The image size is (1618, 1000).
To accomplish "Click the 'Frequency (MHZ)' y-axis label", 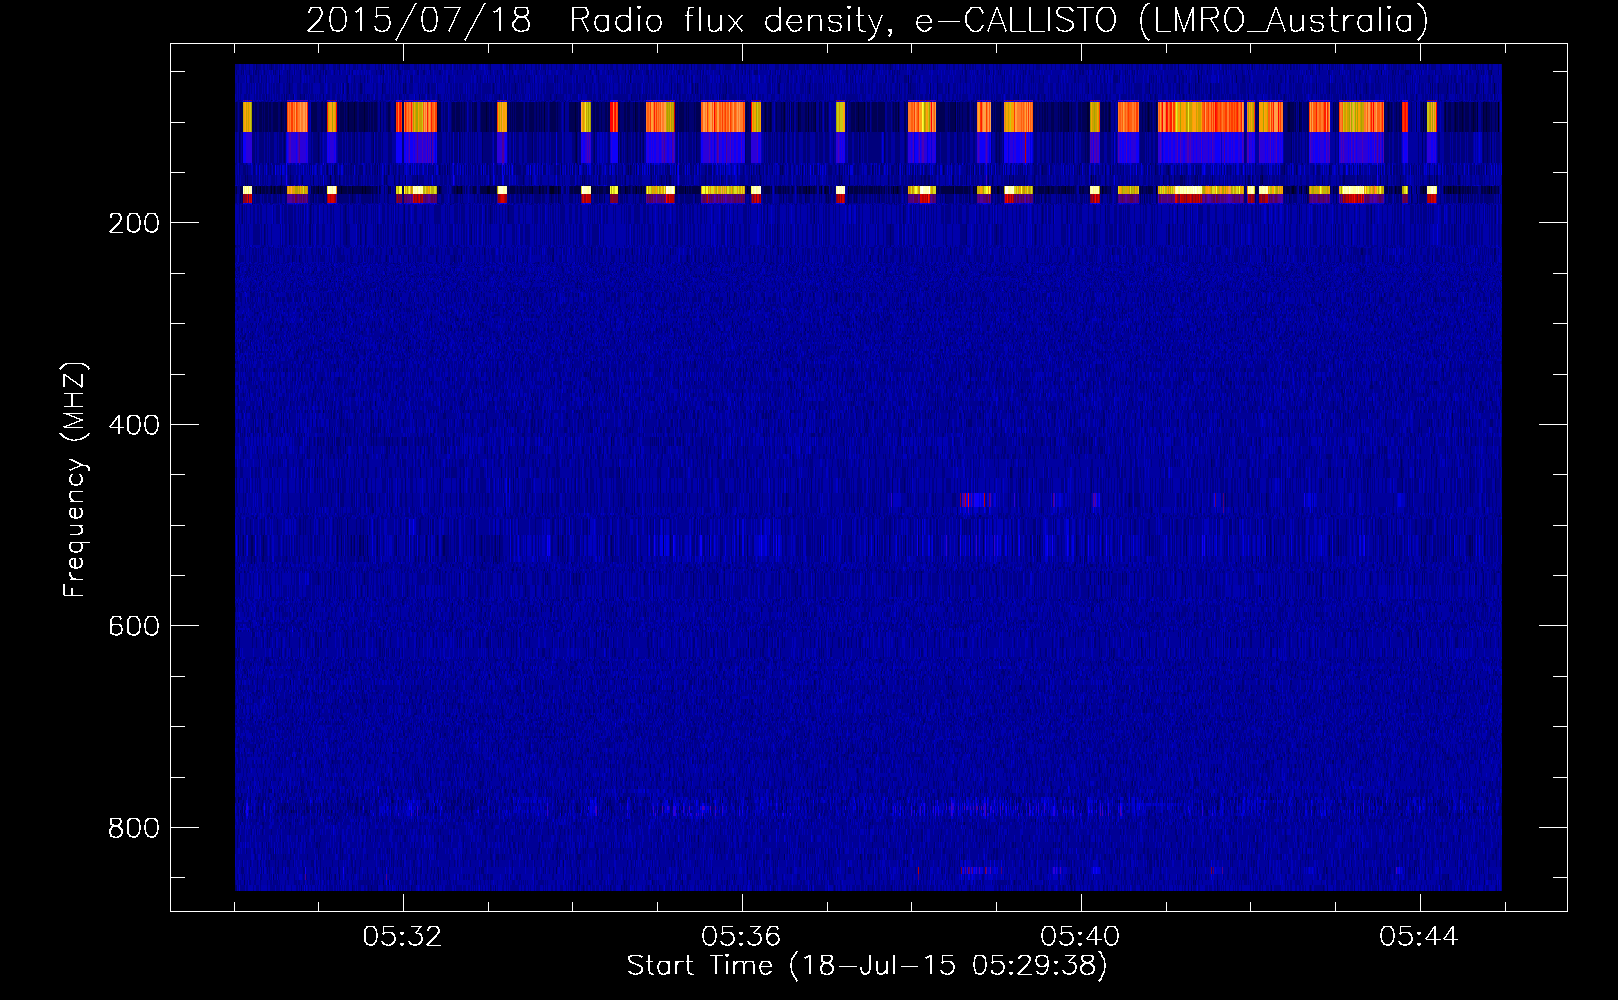I will click(75, 480).
